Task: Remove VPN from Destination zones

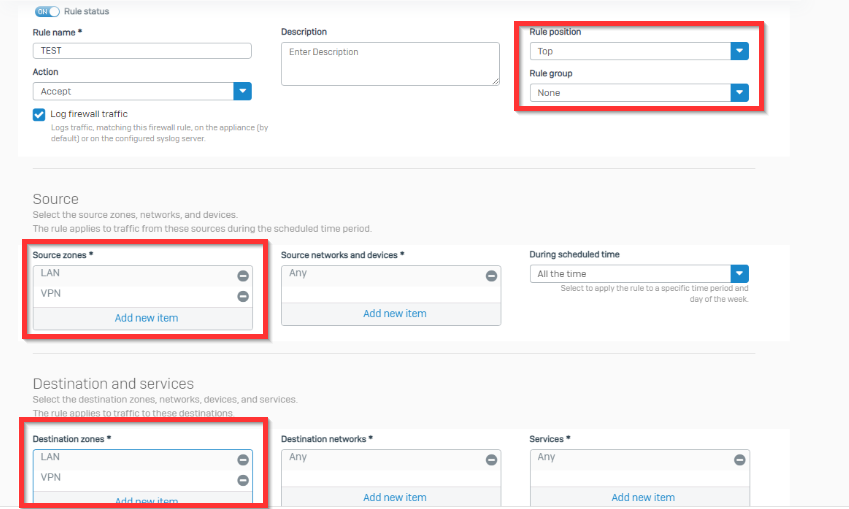Action: (242, 480)
